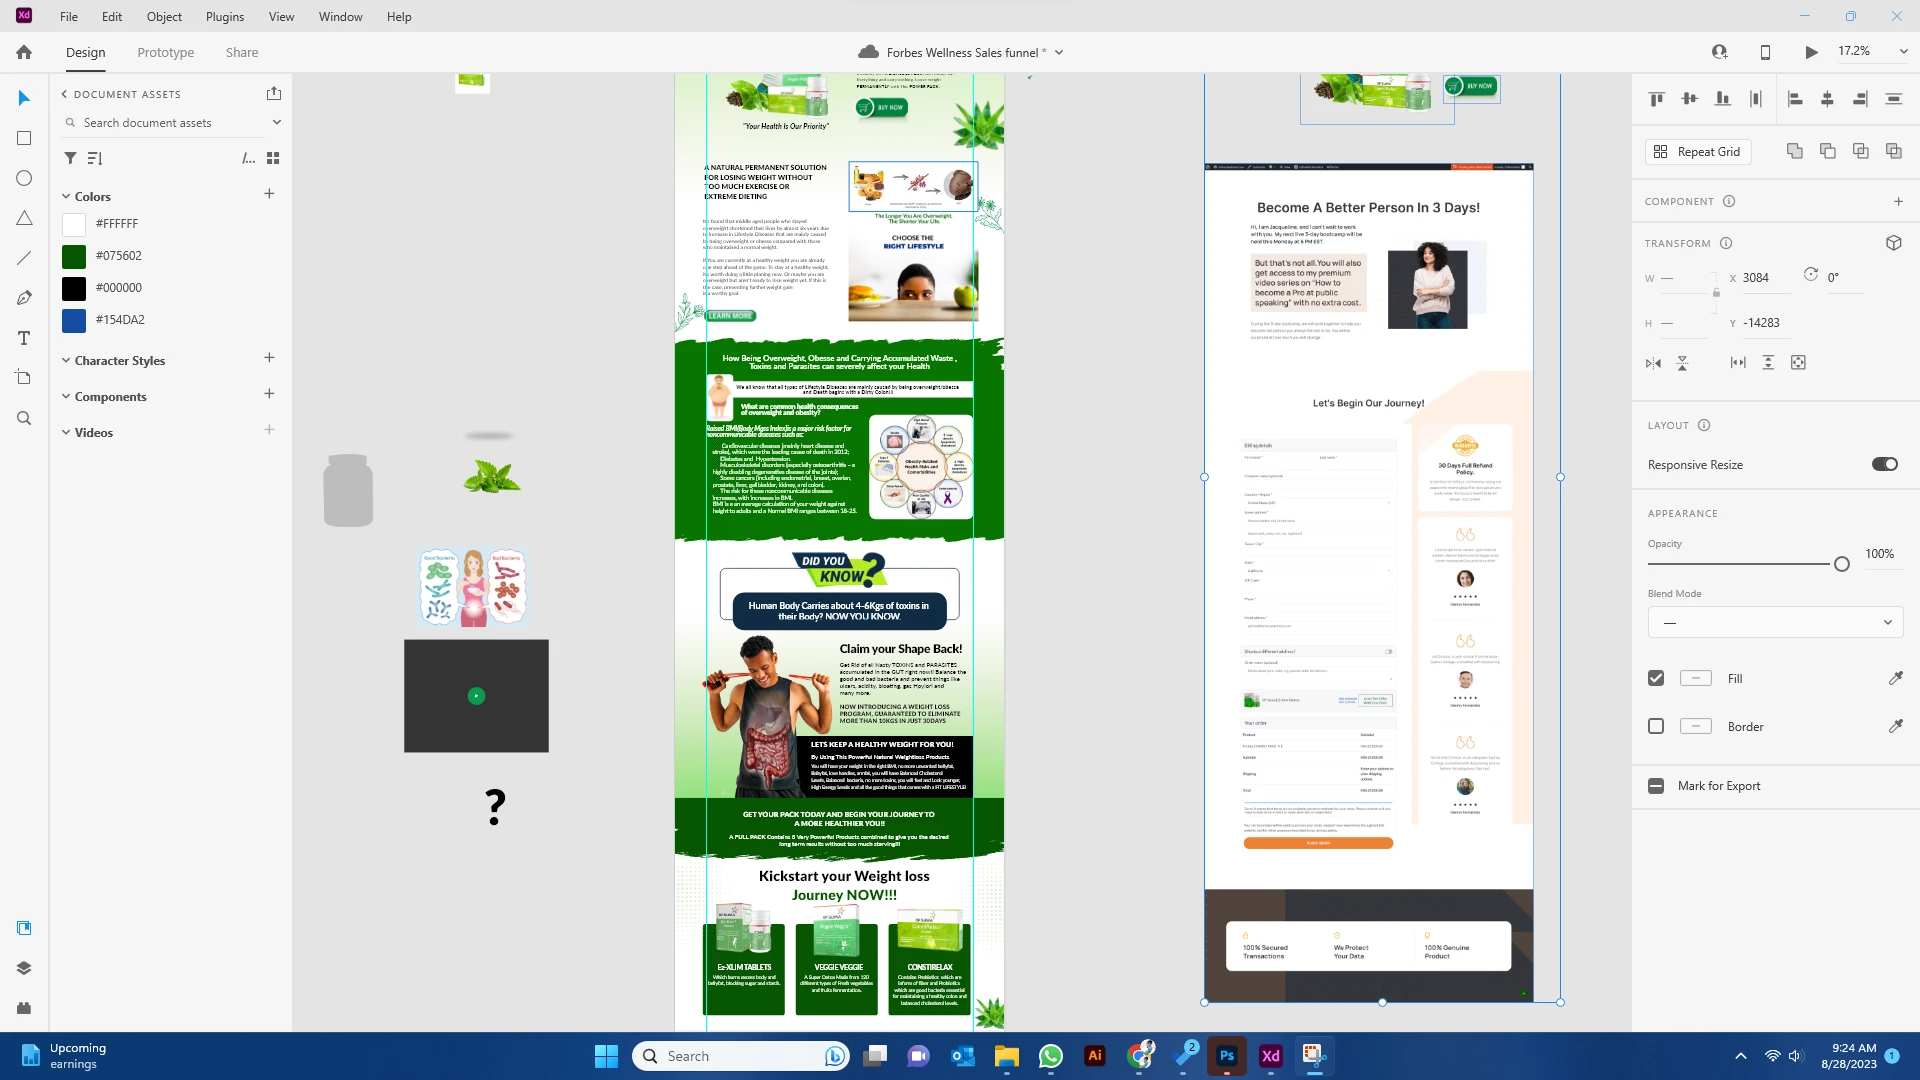This screenshot has height=1080, width=1920.
Task: Toggle Border checkbox in Appearance panel
Action: coord(1656,727)
